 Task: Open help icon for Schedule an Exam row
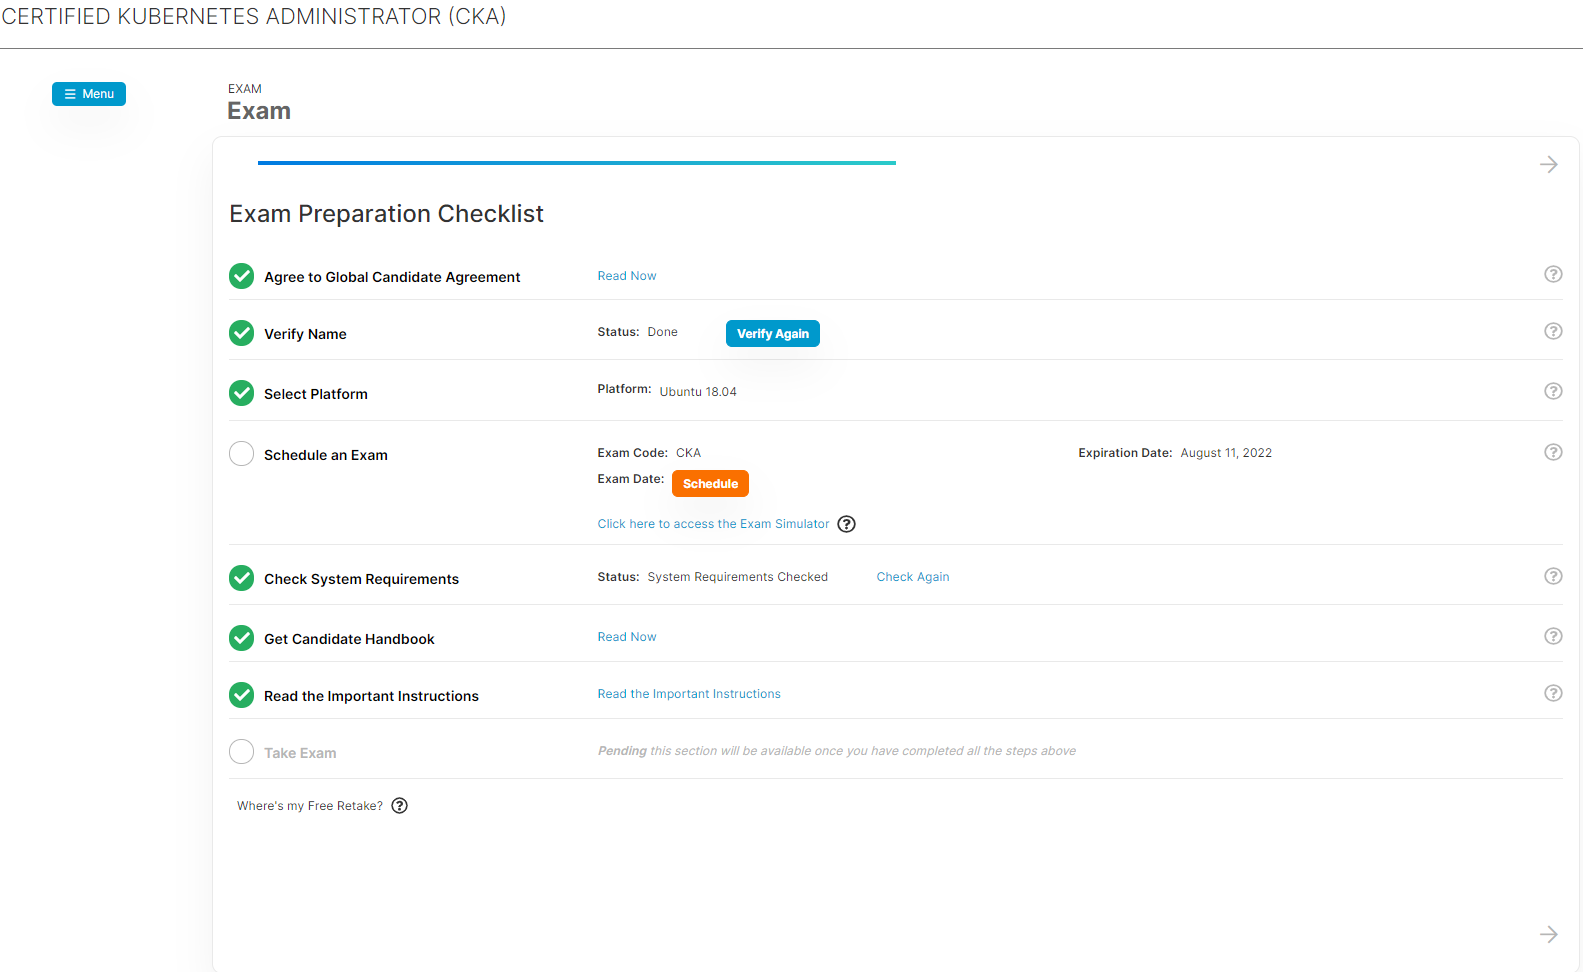(1553, 452)
